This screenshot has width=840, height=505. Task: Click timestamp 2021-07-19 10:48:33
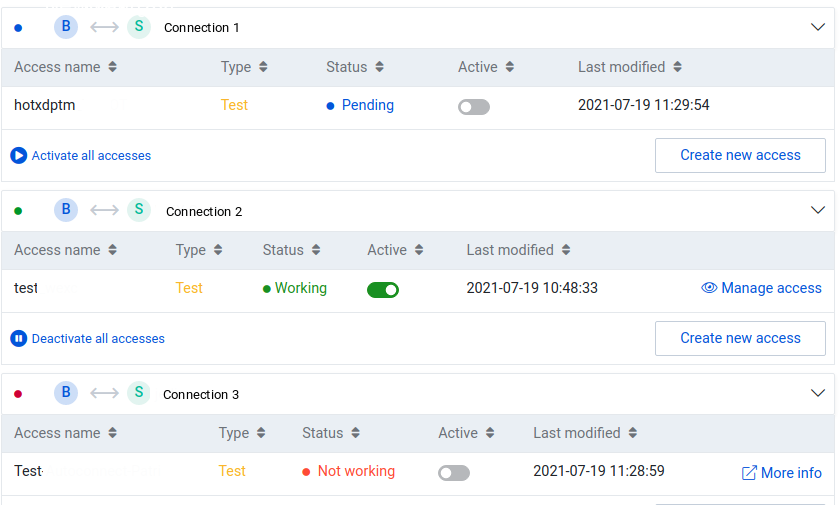pos(532,288)
